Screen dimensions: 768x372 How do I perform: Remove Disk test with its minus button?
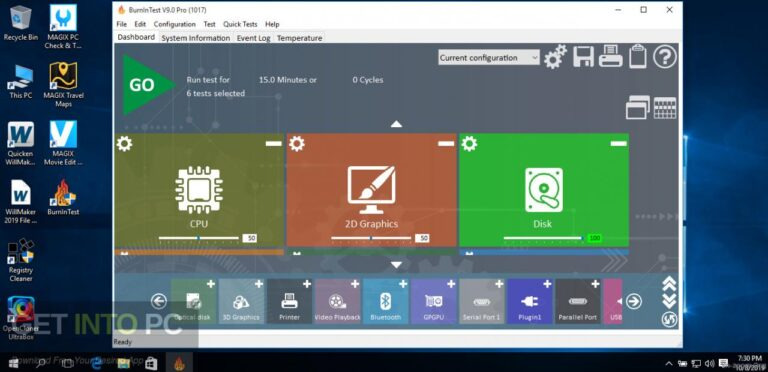click(x=618, y=143)
